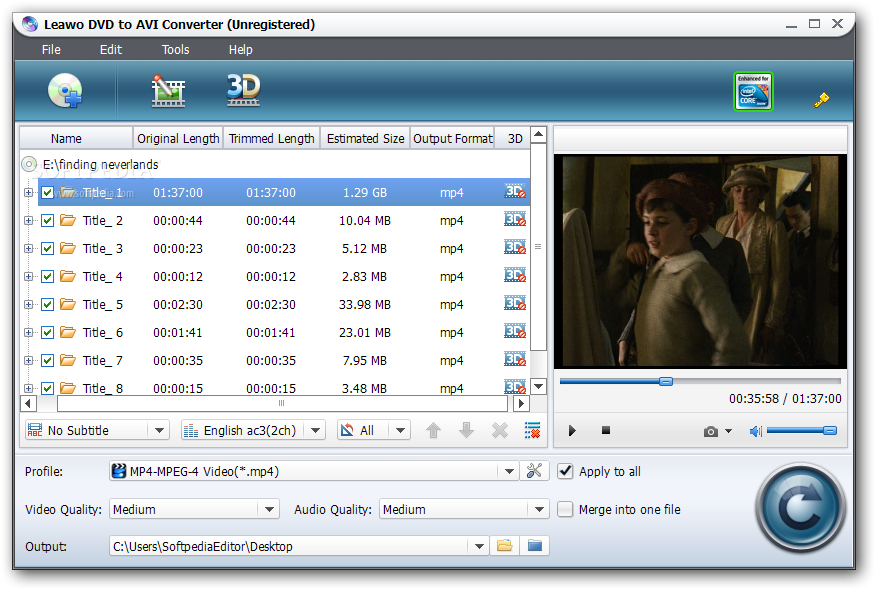This screenshot has height=590, width=876.
Task: Expand the Title_ 2 tree node
Action: point(28,221)
